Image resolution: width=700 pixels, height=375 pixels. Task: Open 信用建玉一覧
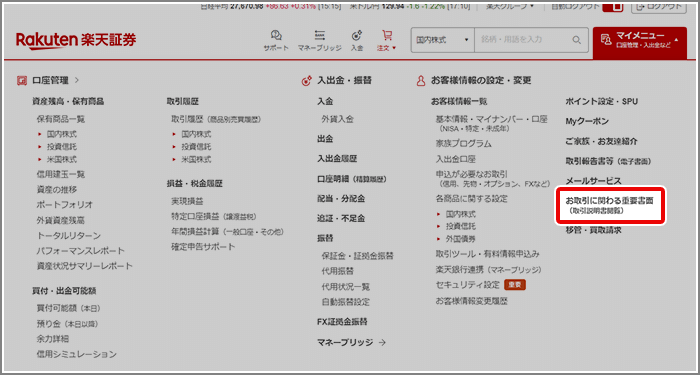coord(61,174)
